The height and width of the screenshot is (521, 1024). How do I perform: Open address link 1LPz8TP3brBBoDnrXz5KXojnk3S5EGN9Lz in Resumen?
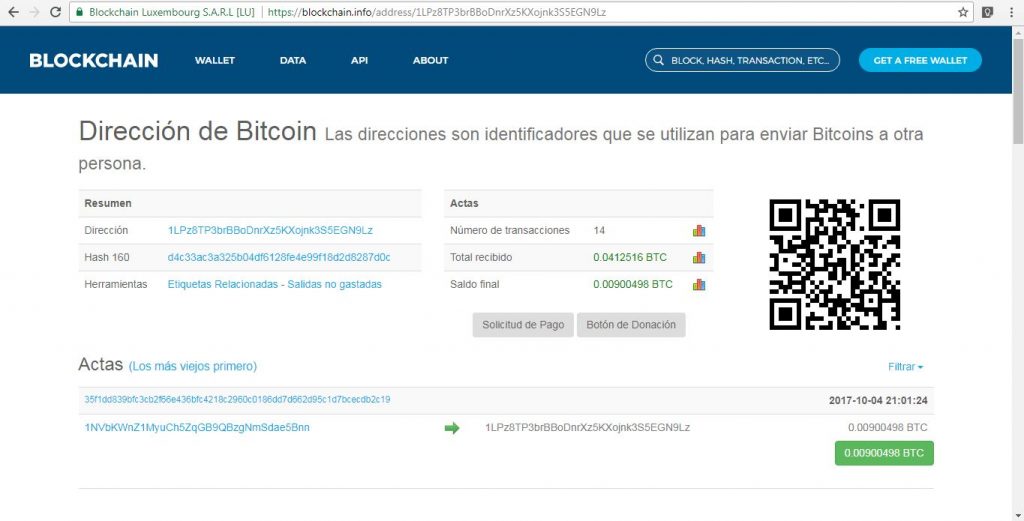(270, 230)
